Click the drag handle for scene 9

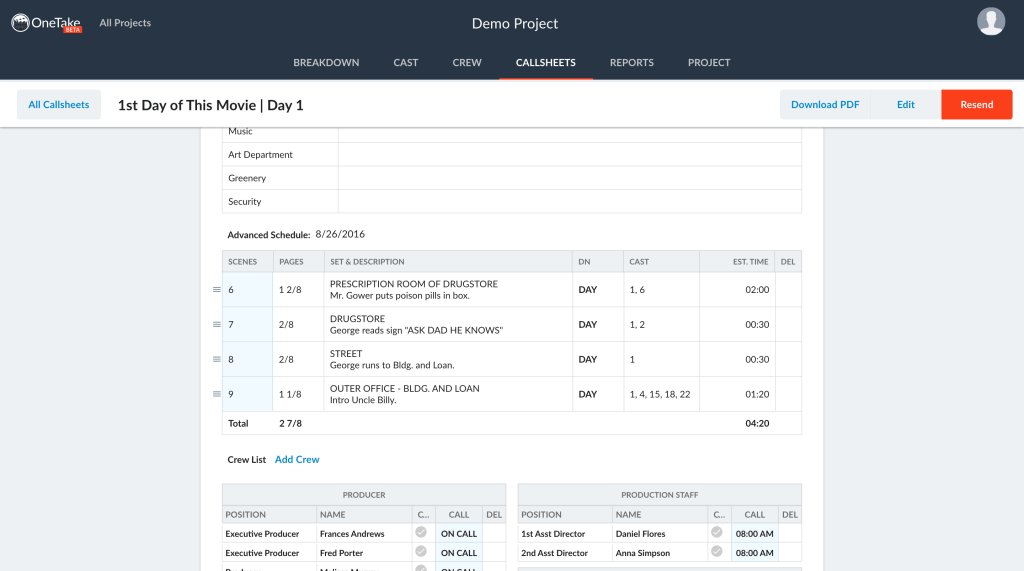pos(217,394)
